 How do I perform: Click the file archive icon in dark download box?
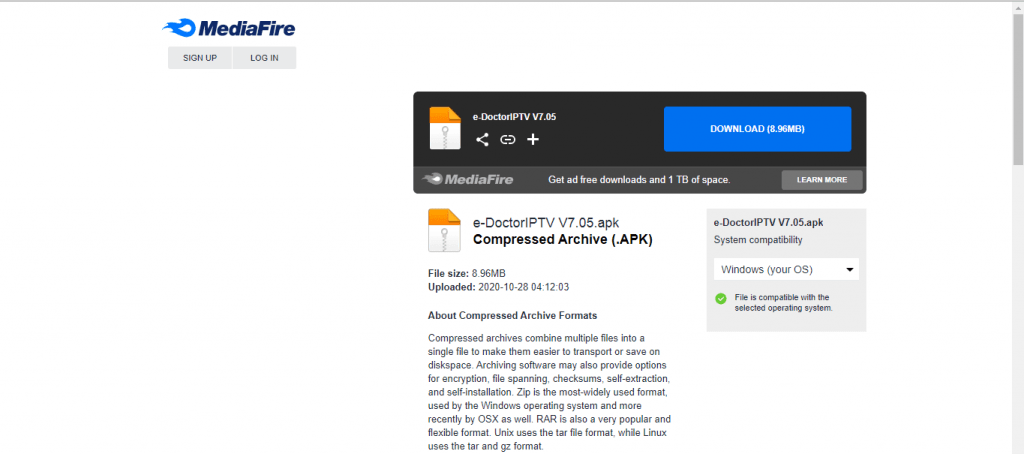(x=445, y=128)
